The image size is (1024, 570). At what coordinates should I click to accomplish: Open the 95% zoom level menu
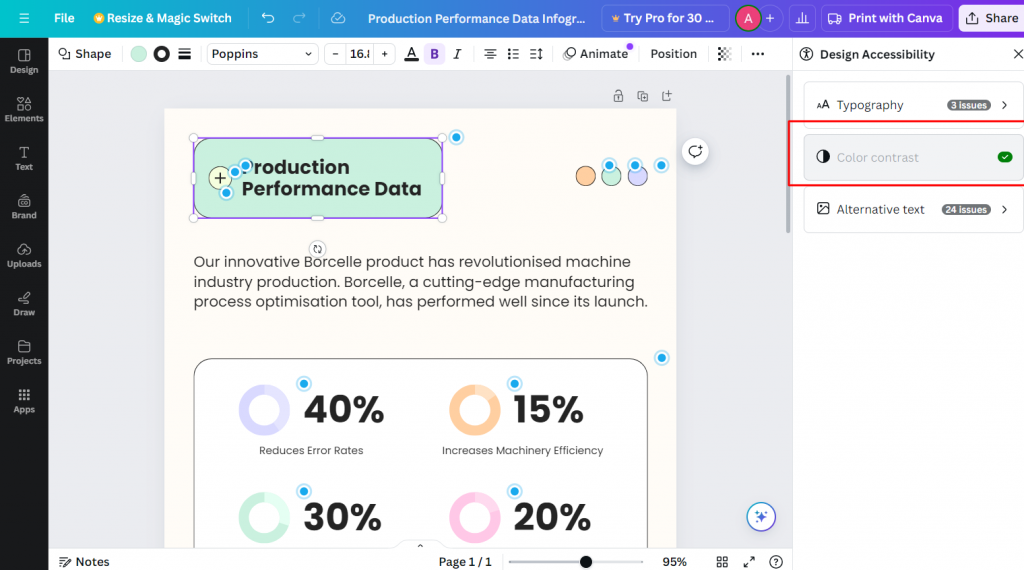point(675,562)
